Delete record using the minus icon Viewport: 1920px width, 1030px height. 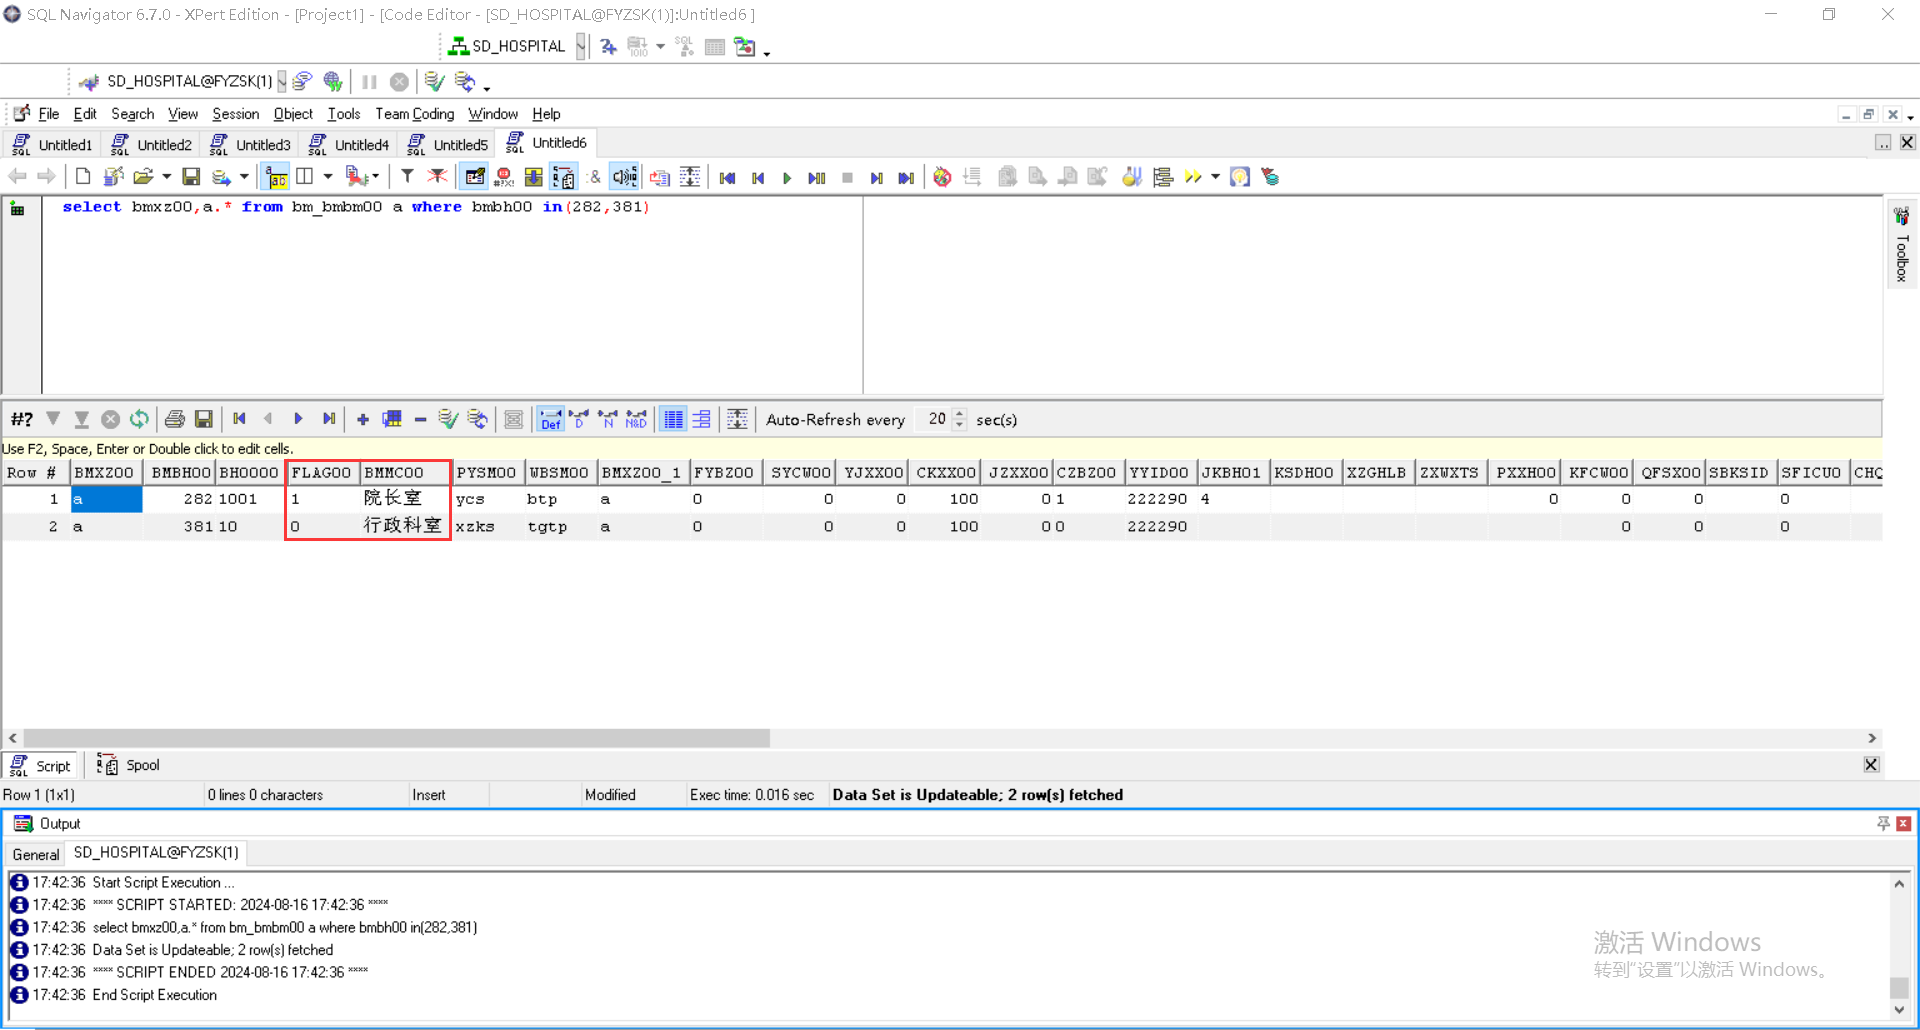[x=420, y=419]
